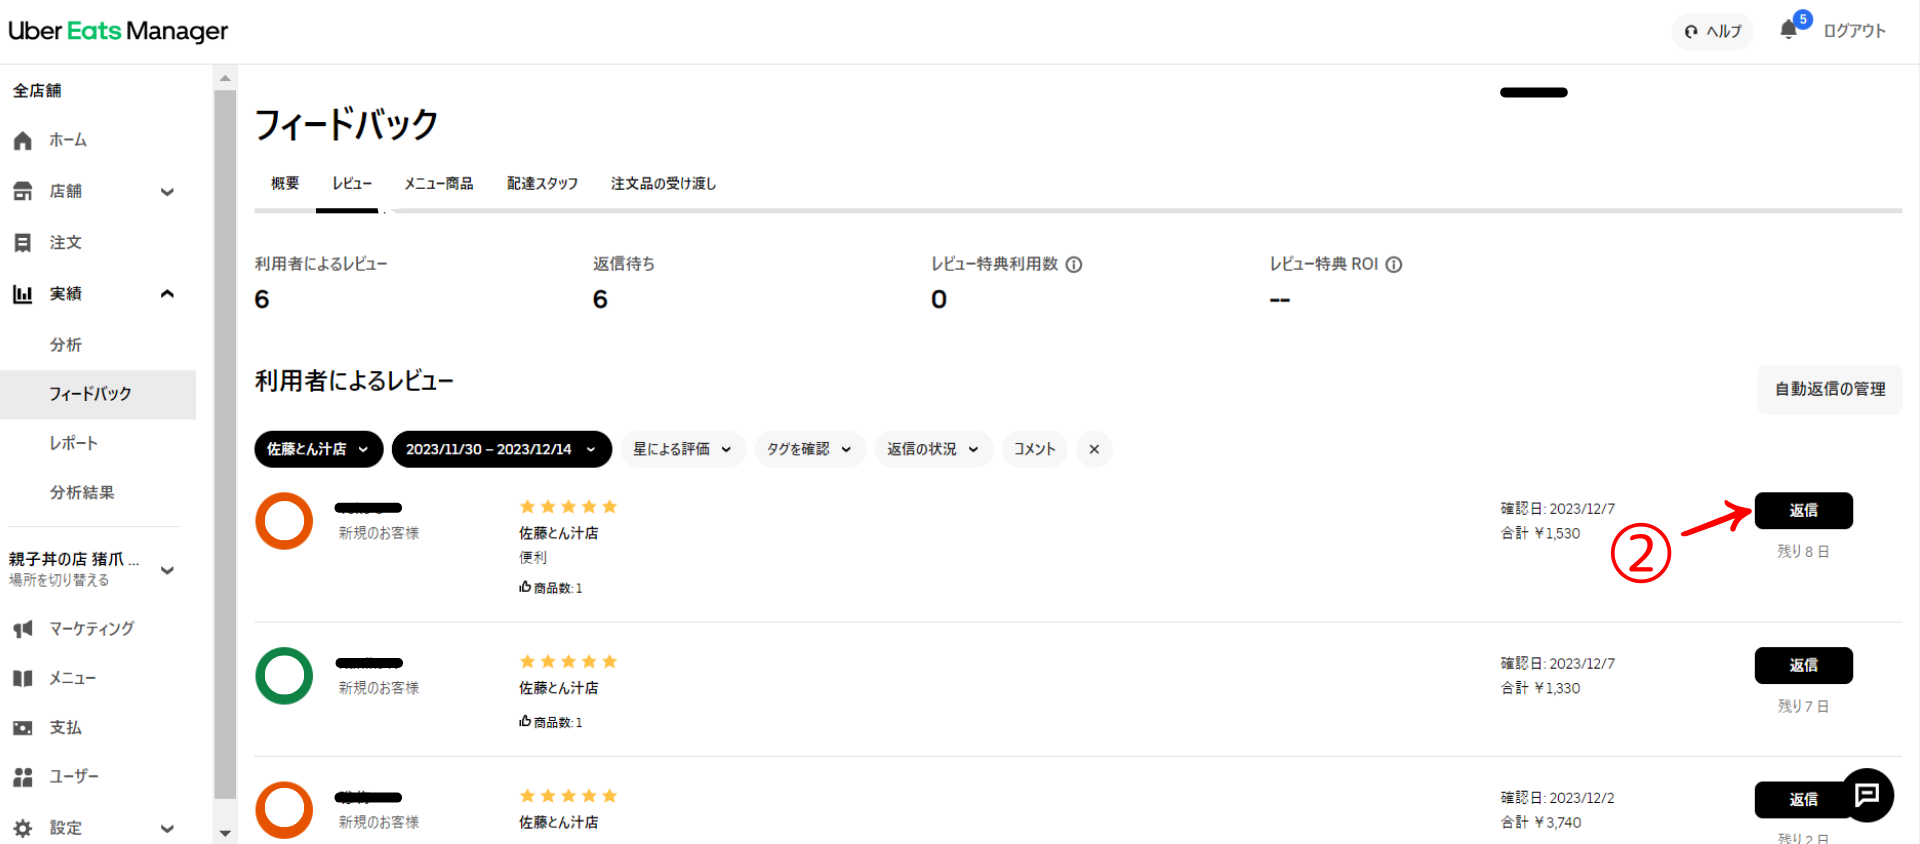Image resolution: width=1920 pixels, height=844 pixels.
Task: Open the date range 2023/11/30 – 2023/12/14 dropdown
Action: [501, 449]
